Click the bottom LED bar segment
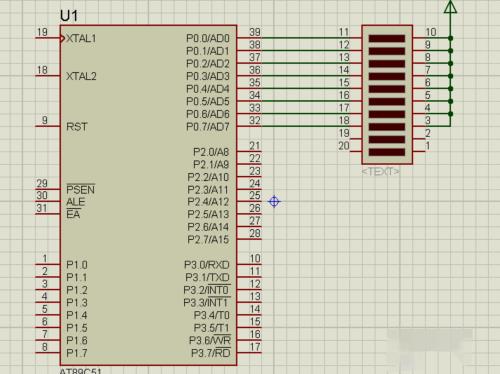This screenshot has width=500, height=374. pyautogui.click(x=387, y=152)
